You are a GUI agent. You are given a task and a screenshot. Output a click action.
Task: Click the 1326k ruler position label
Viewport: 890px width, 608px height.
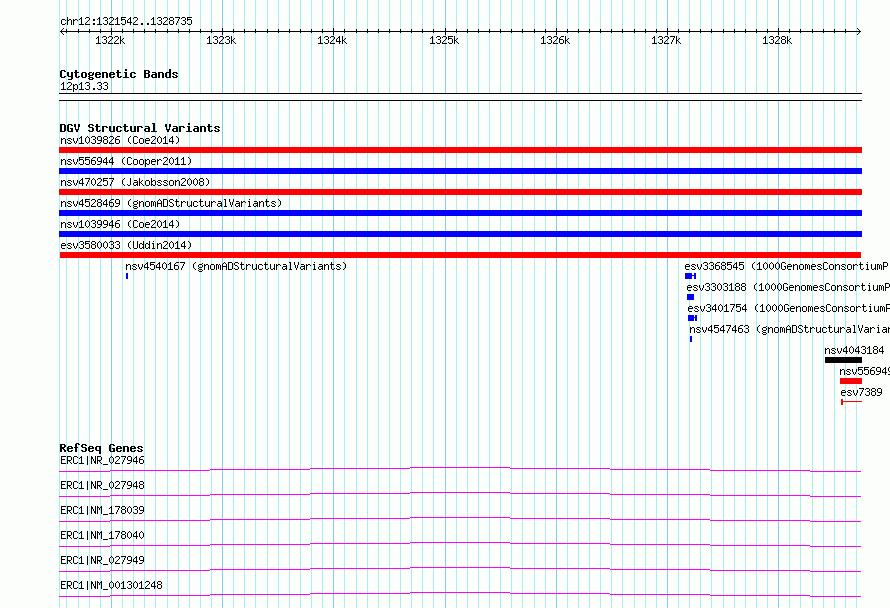click(x=555, y=40)
